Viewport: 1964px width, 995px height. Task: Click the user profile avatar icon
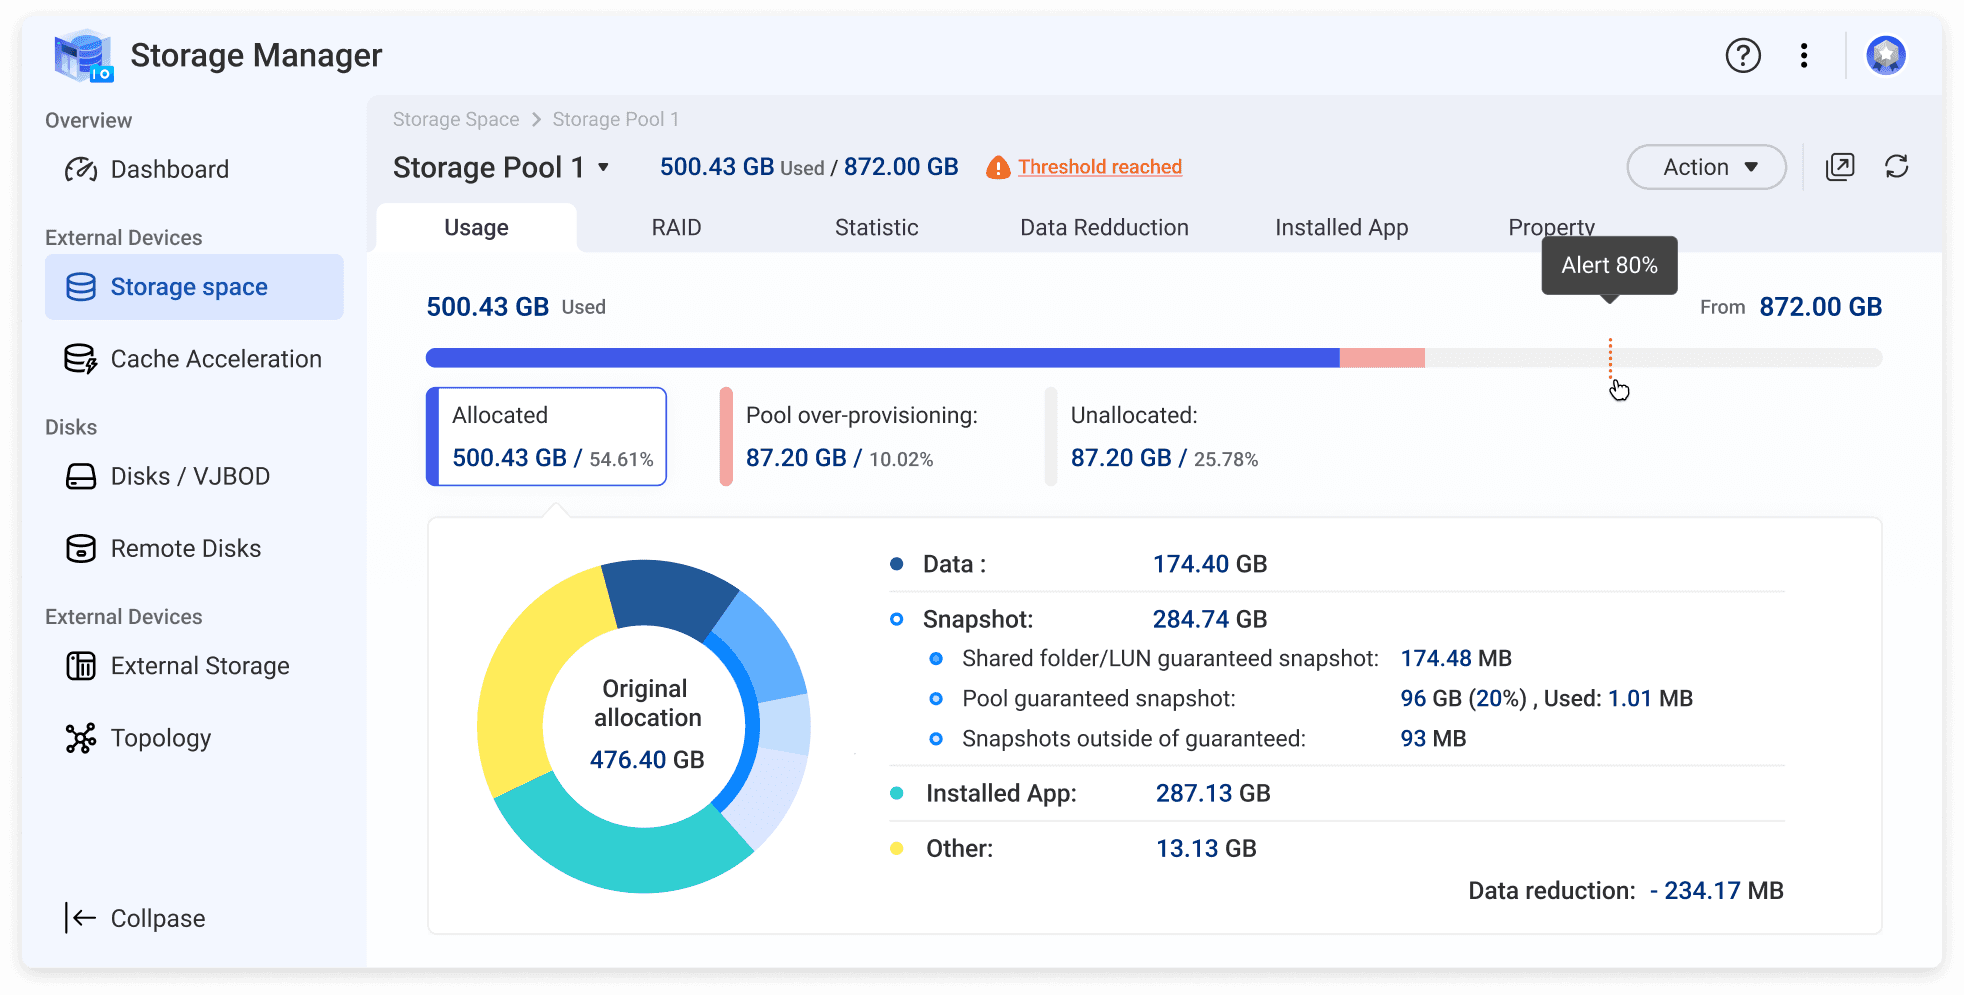pyautogui.click(x=1886, y=55)
